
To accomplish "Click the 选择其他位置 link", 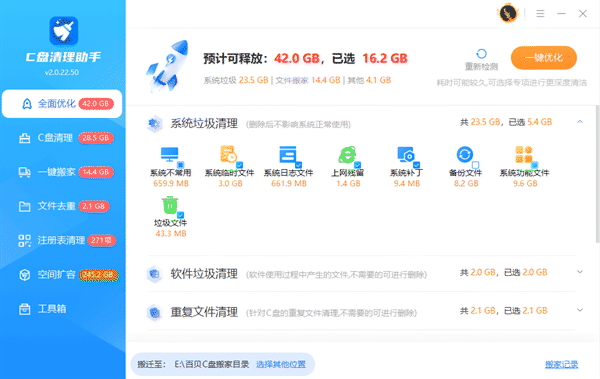I will [280, 364].
